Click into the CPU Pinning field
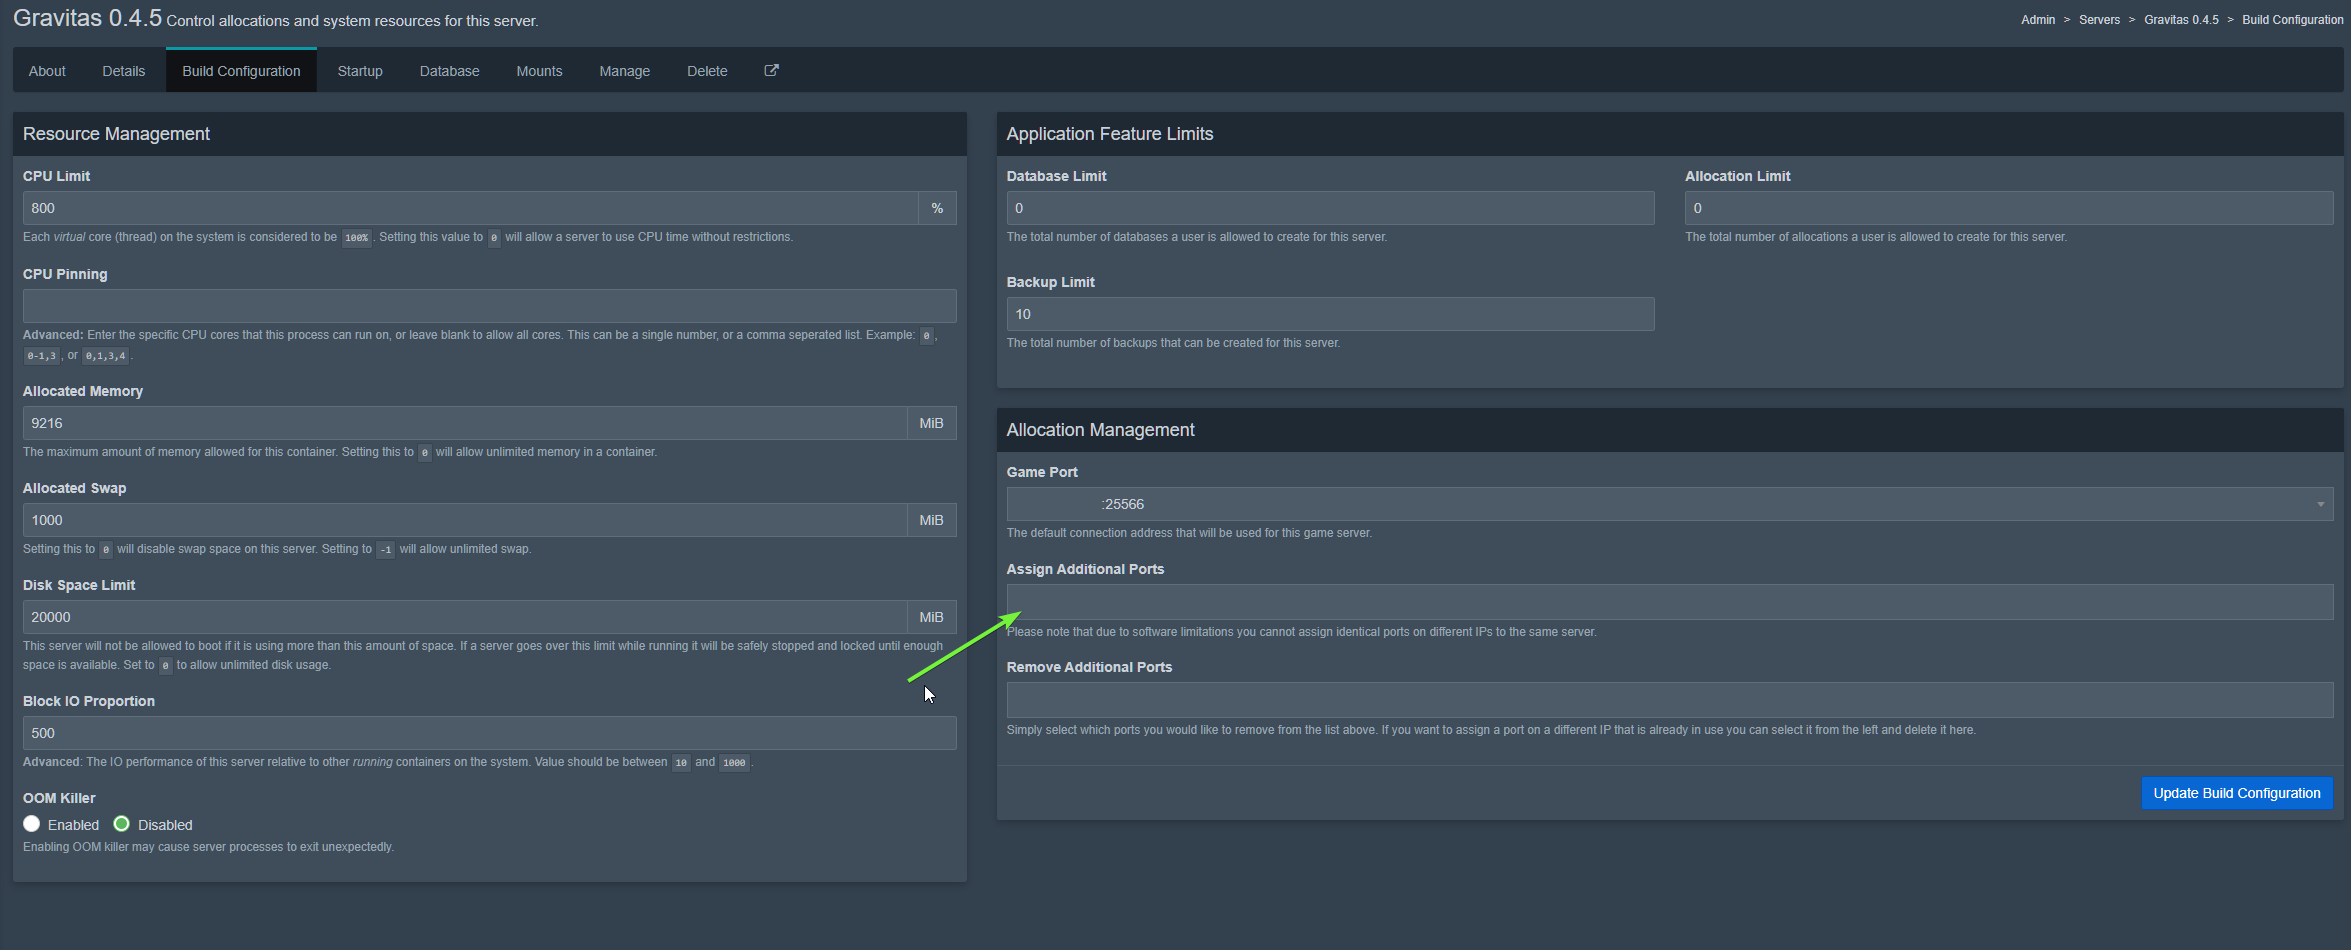 tap(489, 306)
